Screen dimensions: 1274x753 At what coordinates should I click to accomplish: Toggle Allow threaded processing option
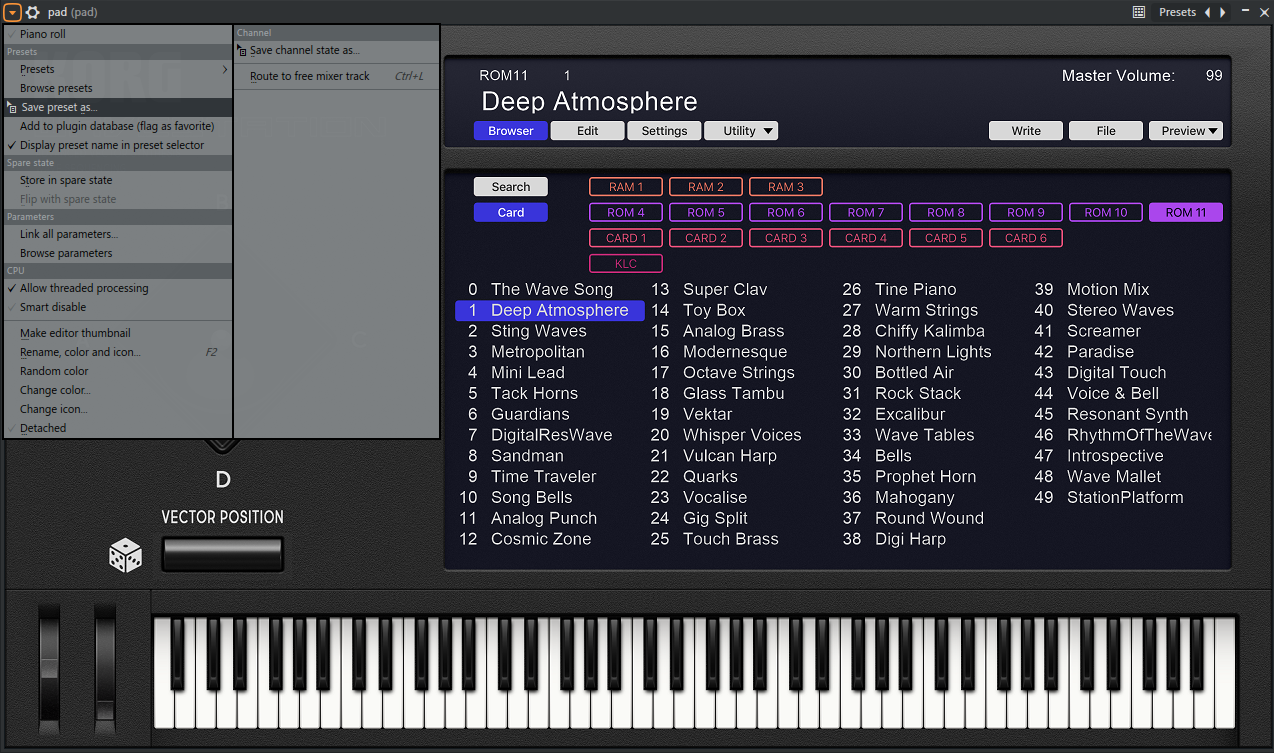[x=84, y=288]
